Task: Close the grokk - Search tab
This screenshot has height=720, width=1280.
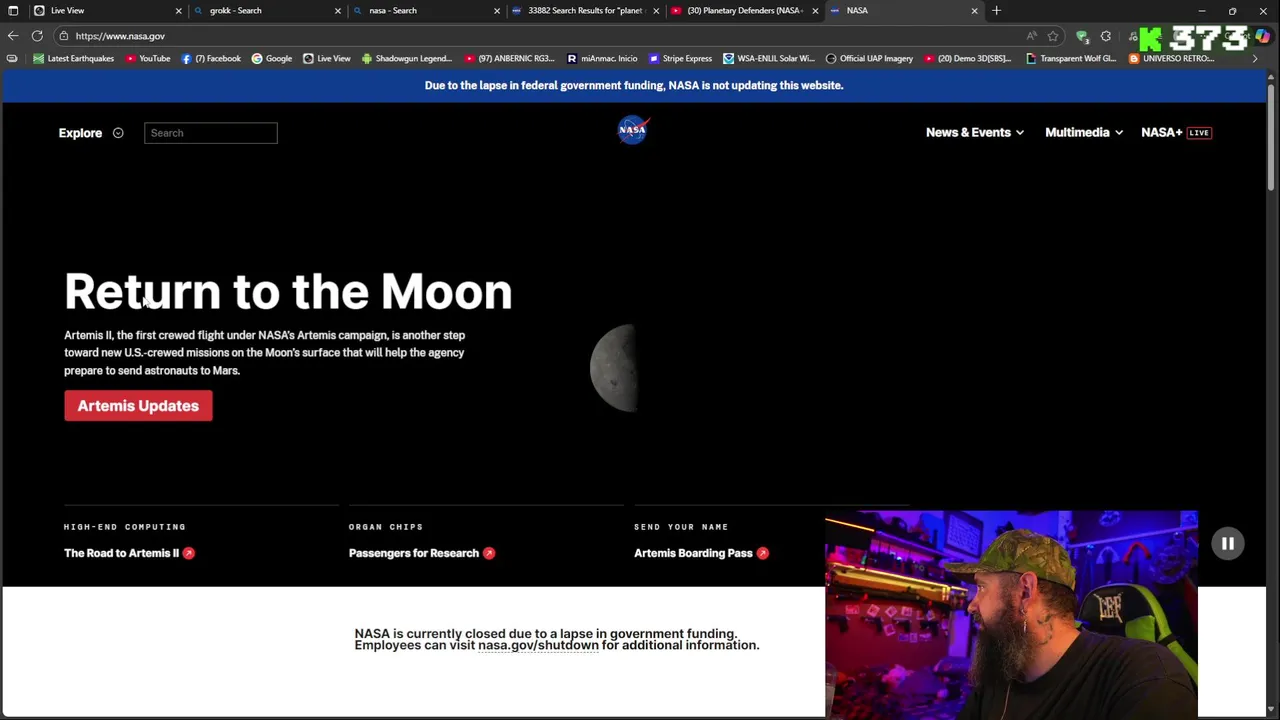Action: 338,10
